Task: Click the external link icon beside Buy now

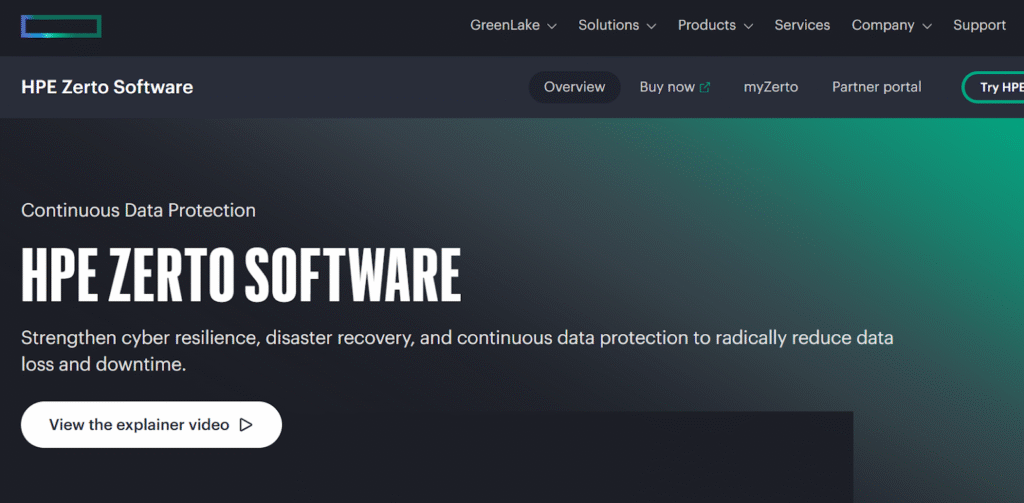Action: click(705, 88)
